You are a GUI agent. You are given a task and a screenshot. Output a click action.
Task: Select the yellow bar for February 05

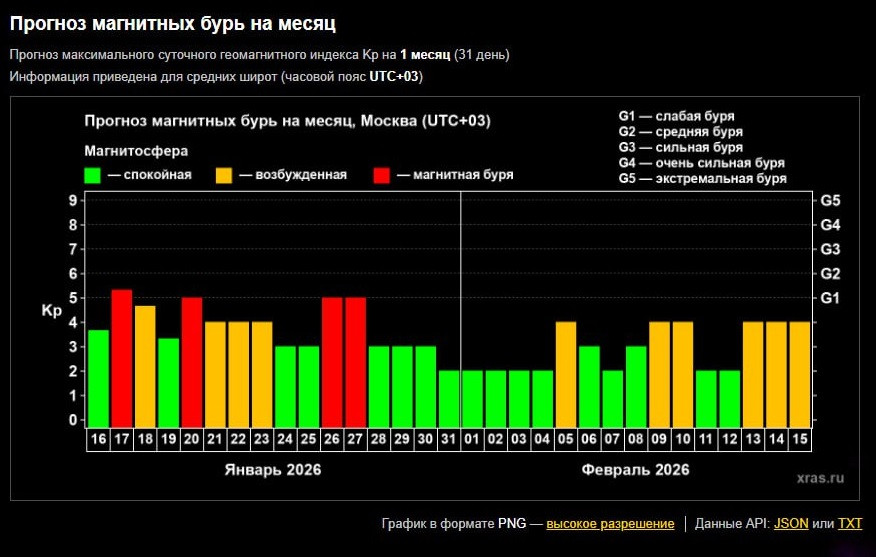[x=566, y=373]
